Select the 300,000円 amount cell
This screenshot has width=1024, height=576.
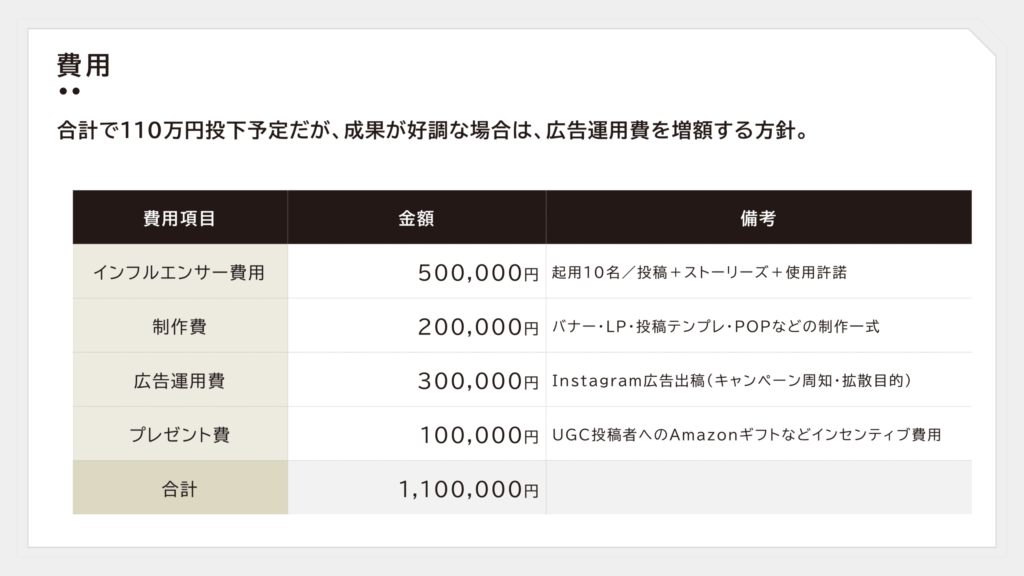pyautogui.click(x=417, y=380)
